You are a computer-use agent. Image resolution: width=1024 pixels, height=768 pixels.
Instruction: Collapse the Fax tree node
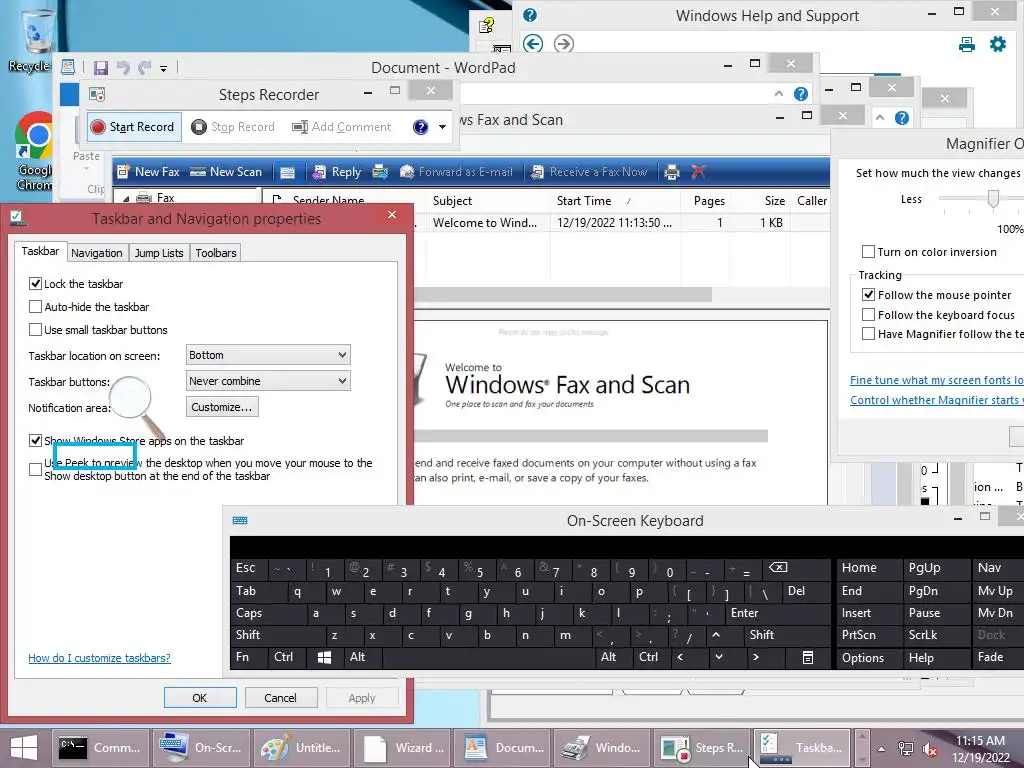125,198
